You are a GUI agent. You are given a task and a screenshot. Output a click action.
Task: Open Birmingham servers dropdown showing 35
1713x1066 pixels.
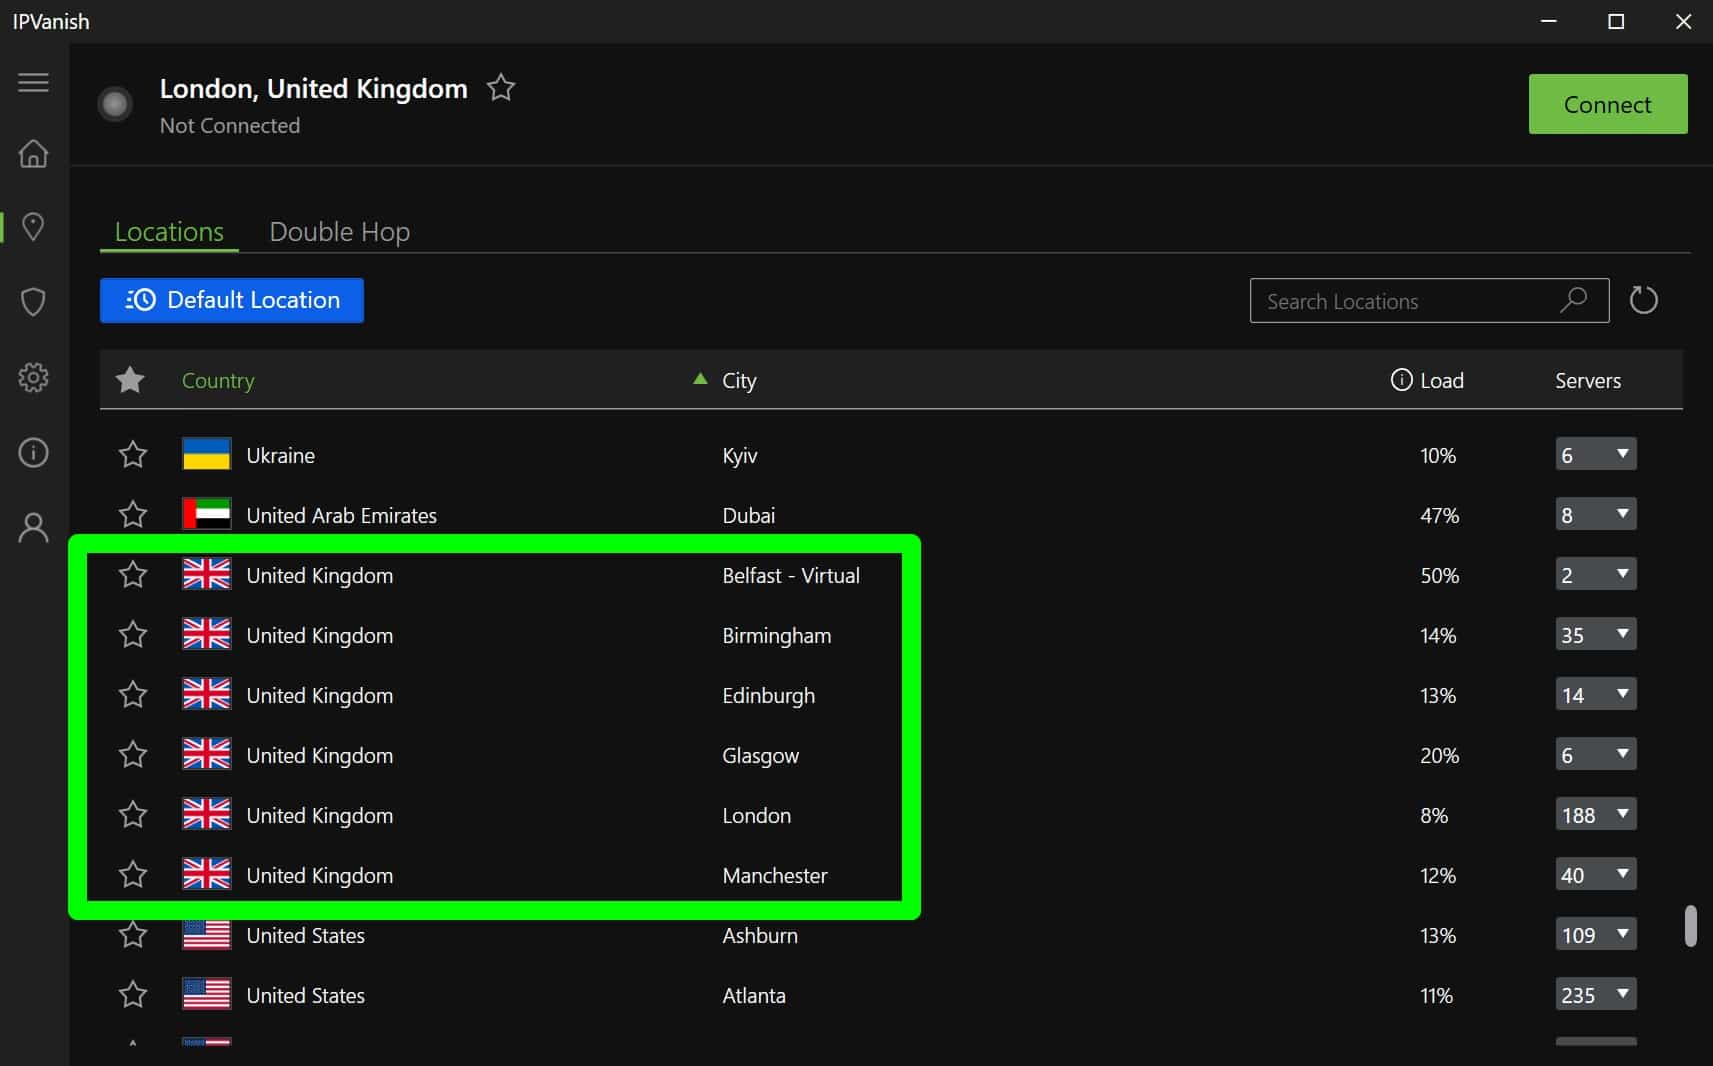1596,635
